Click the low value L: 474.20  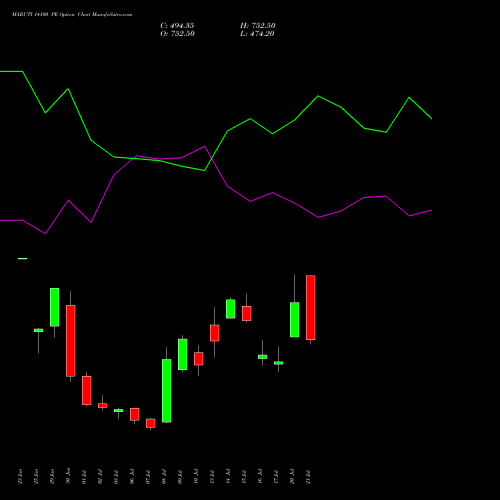coord(257,34)
